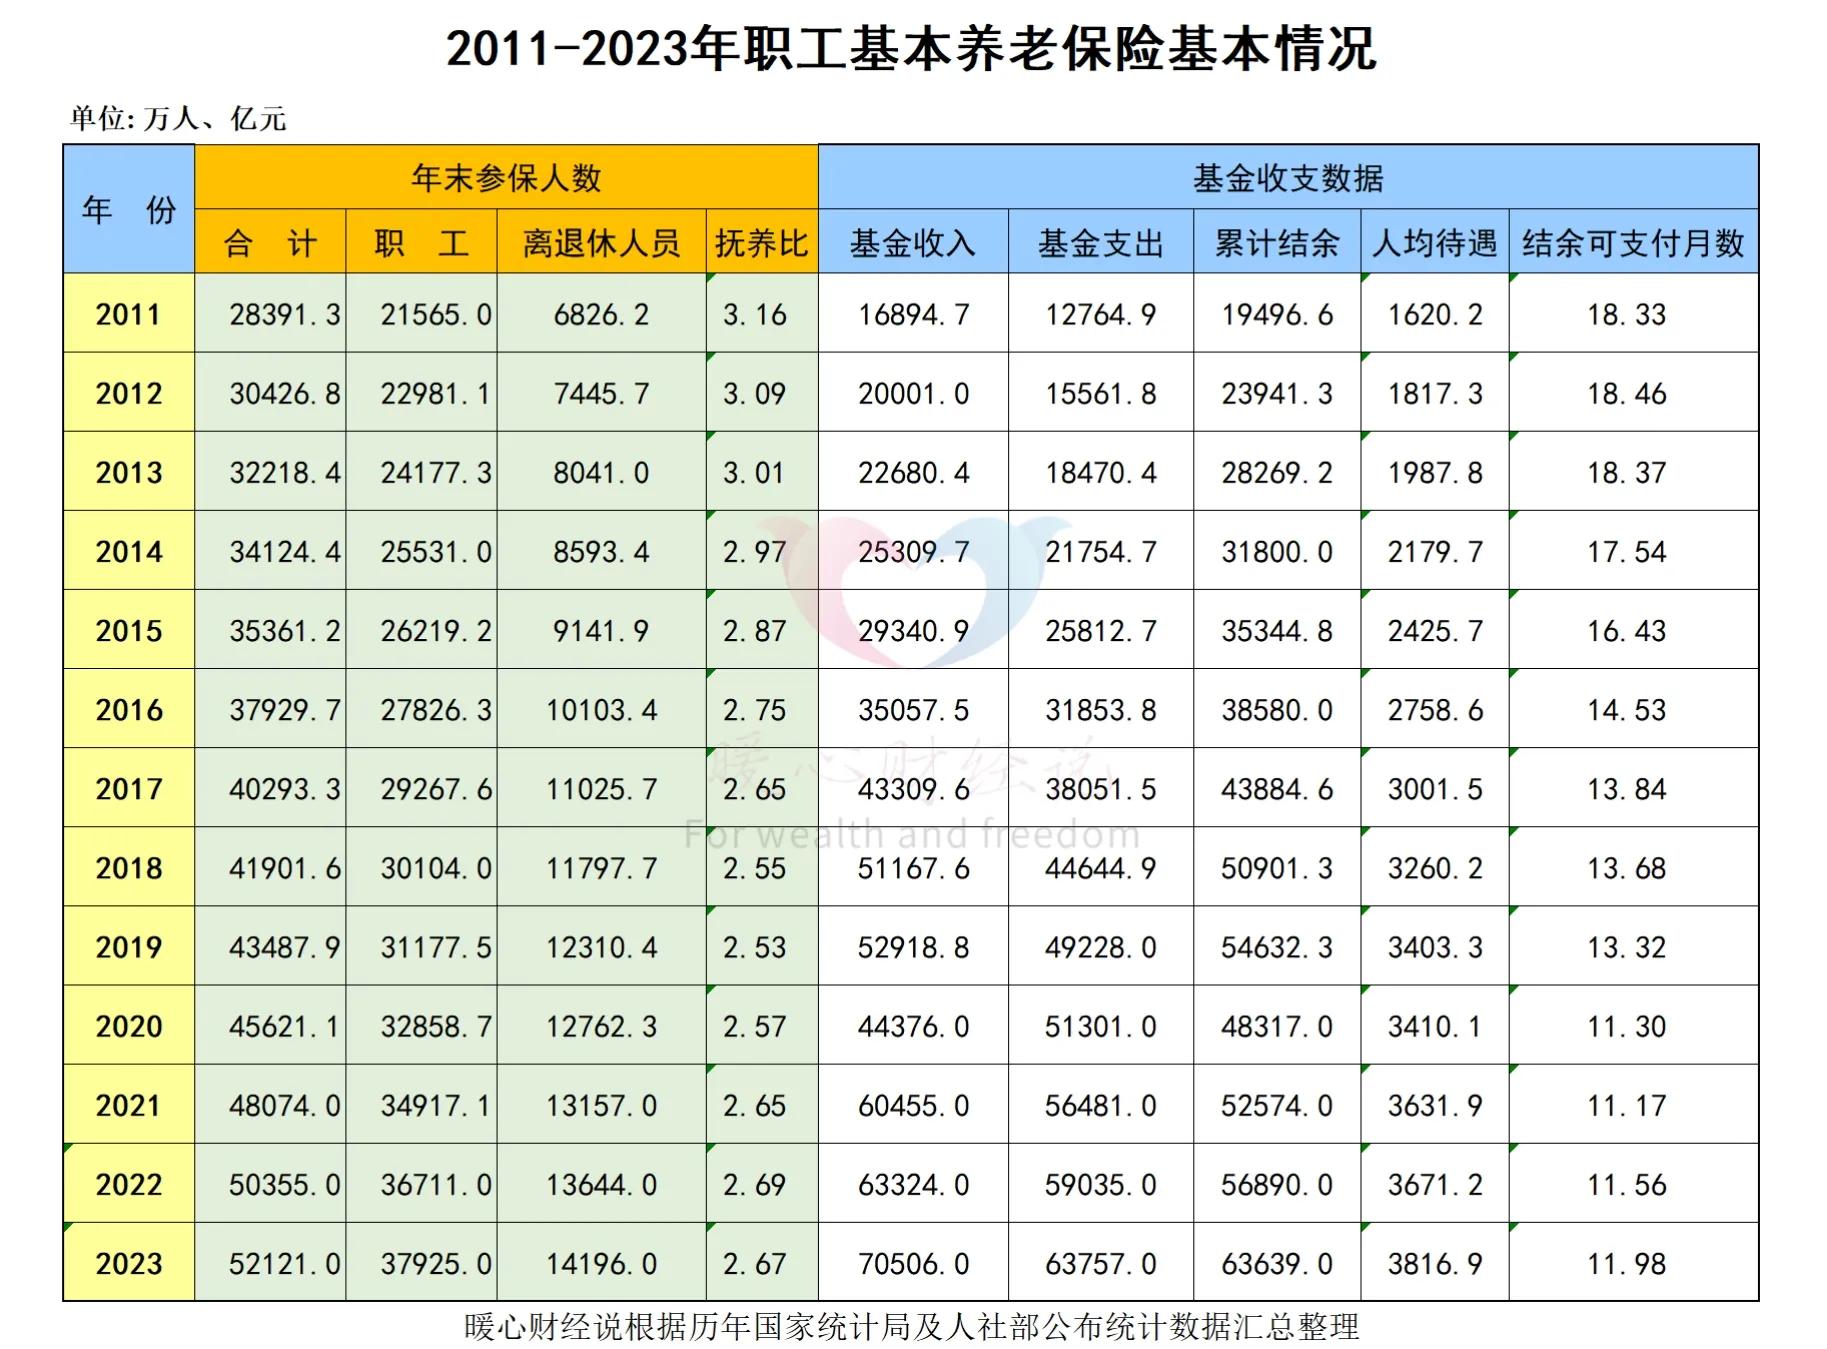Image resolution: width=1827 pixels, height=1349 pixels.
Task: Click the 人均待遇 column header
Action: click(1436, 242)
